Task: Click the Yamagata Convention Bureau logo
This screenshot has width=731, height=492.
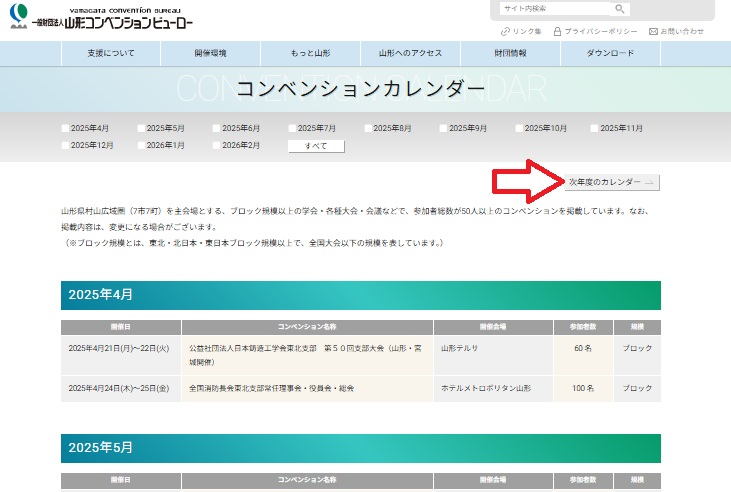Action: click(98, 19)
